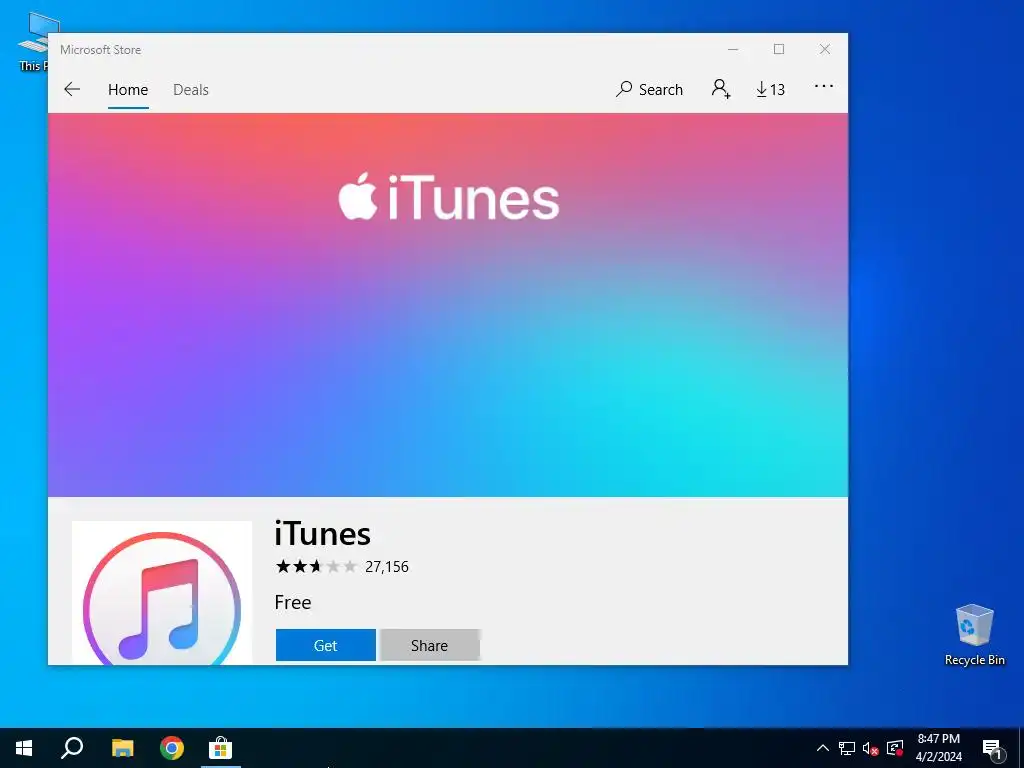Viewport: 1024px width, 768px height.
Task: Click the muted volume tray icon
Action: (x=871, y=748)
